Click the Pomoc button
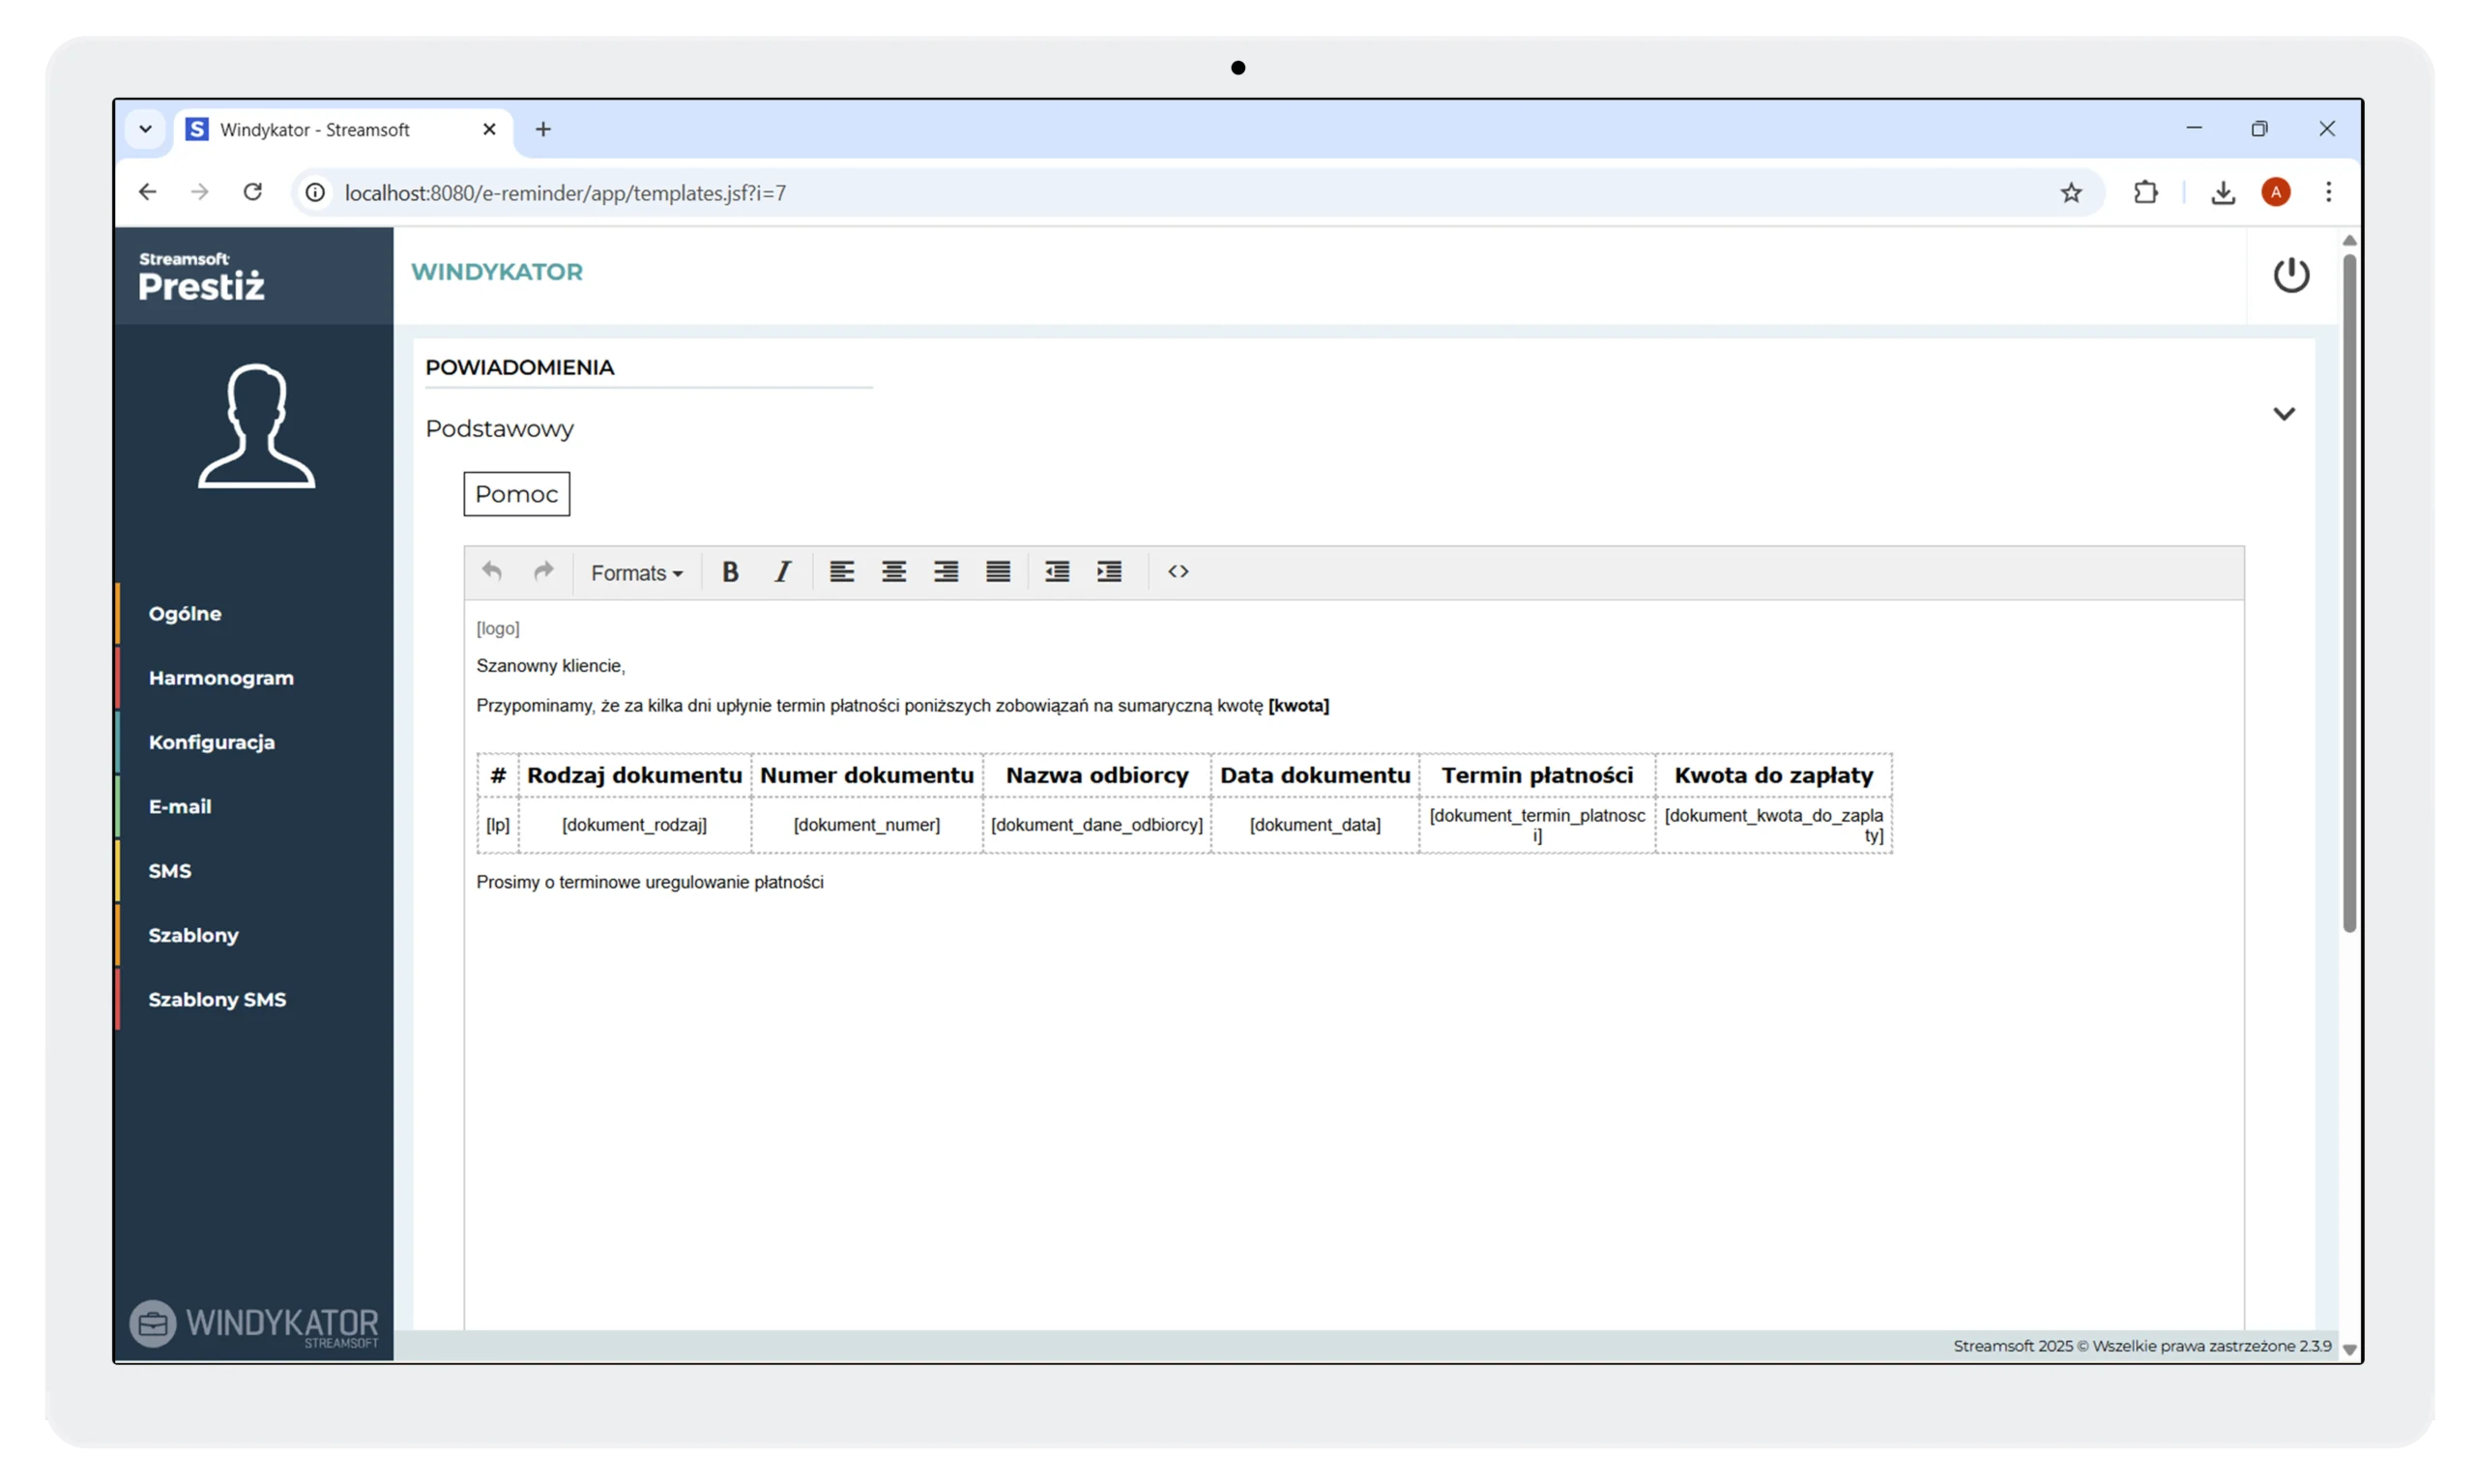Screen dimensions: 2475x1484 (516, 494)
